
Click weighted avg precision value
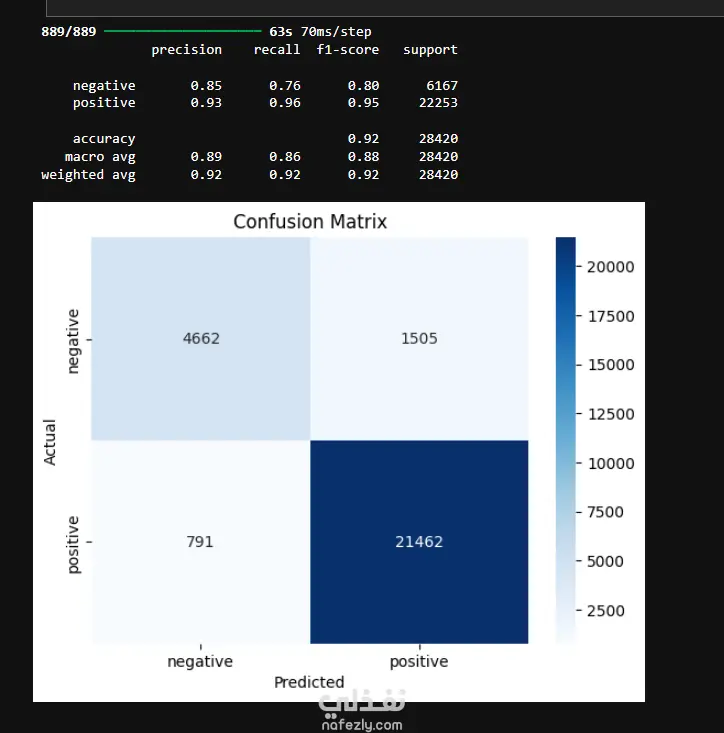[x=206, y=174]
